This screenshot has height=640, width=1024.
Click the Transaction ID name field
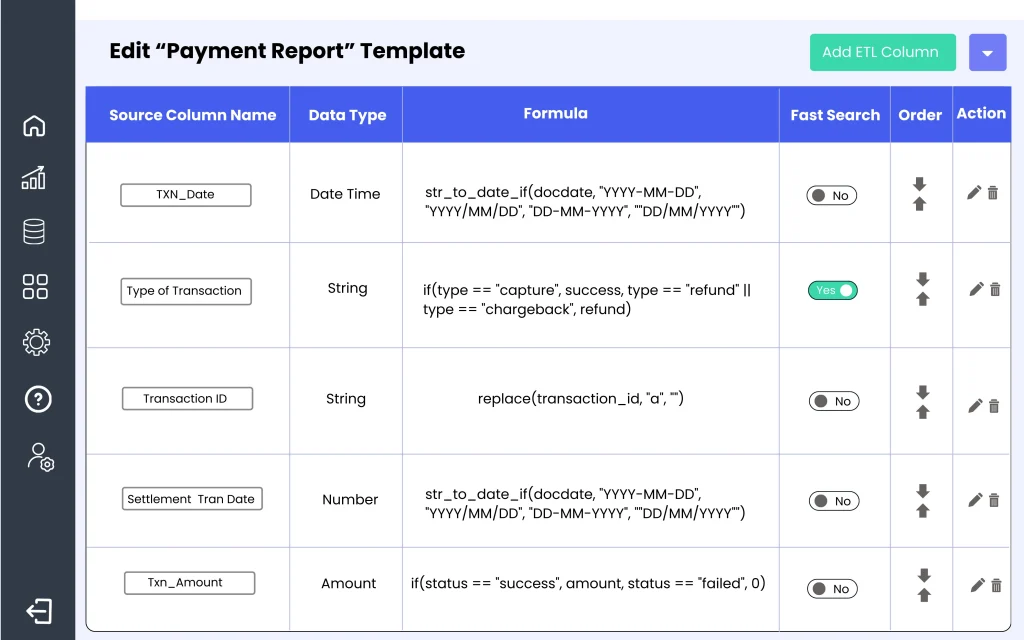(187, 398)
